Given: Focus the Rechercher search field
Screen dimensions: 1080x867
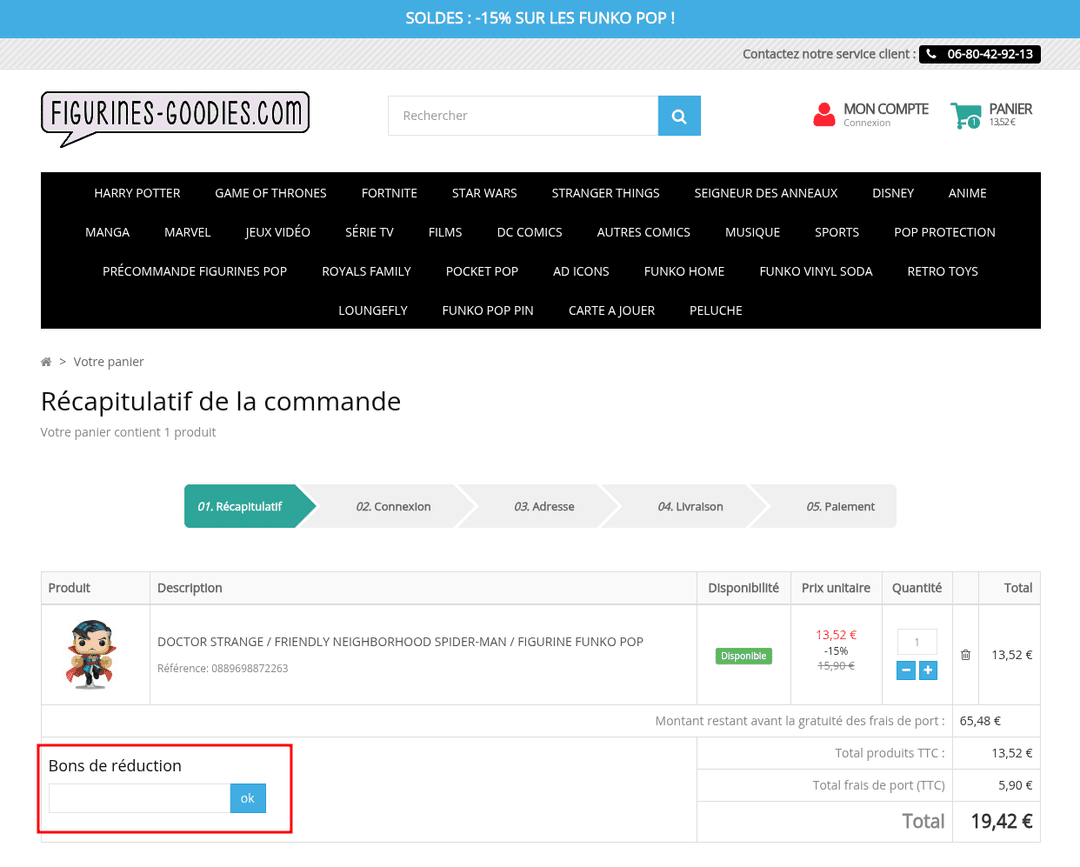Looking at the screenshot, I should tap(523, 116).
